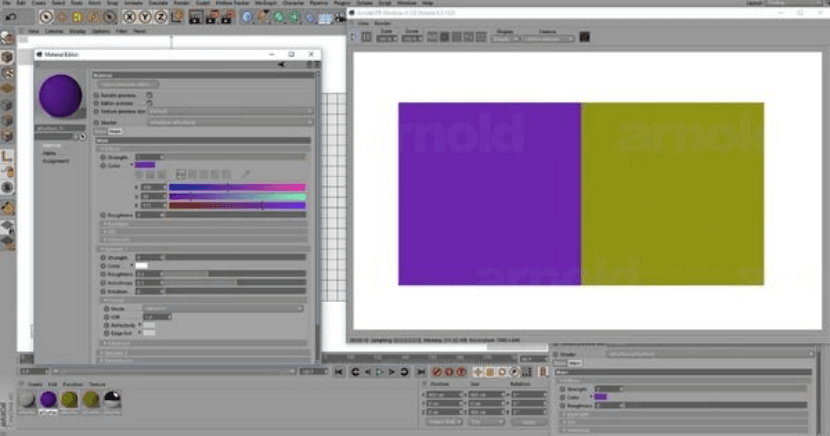This screenshot has height=436, width=830.
Task: Select the purple material thumbnail in the material manager
Action: click(x=48, y=399)
